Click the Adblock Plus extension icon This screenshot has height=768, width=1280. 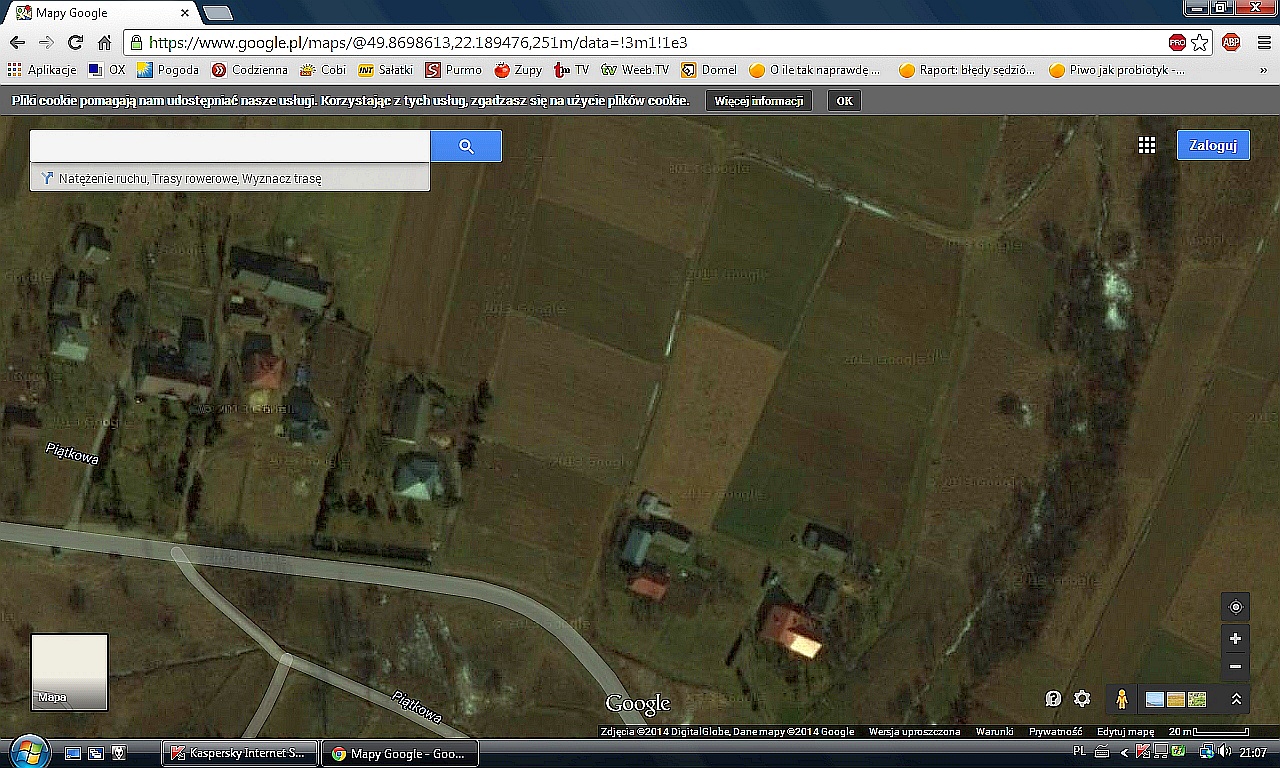point(1231,43)
